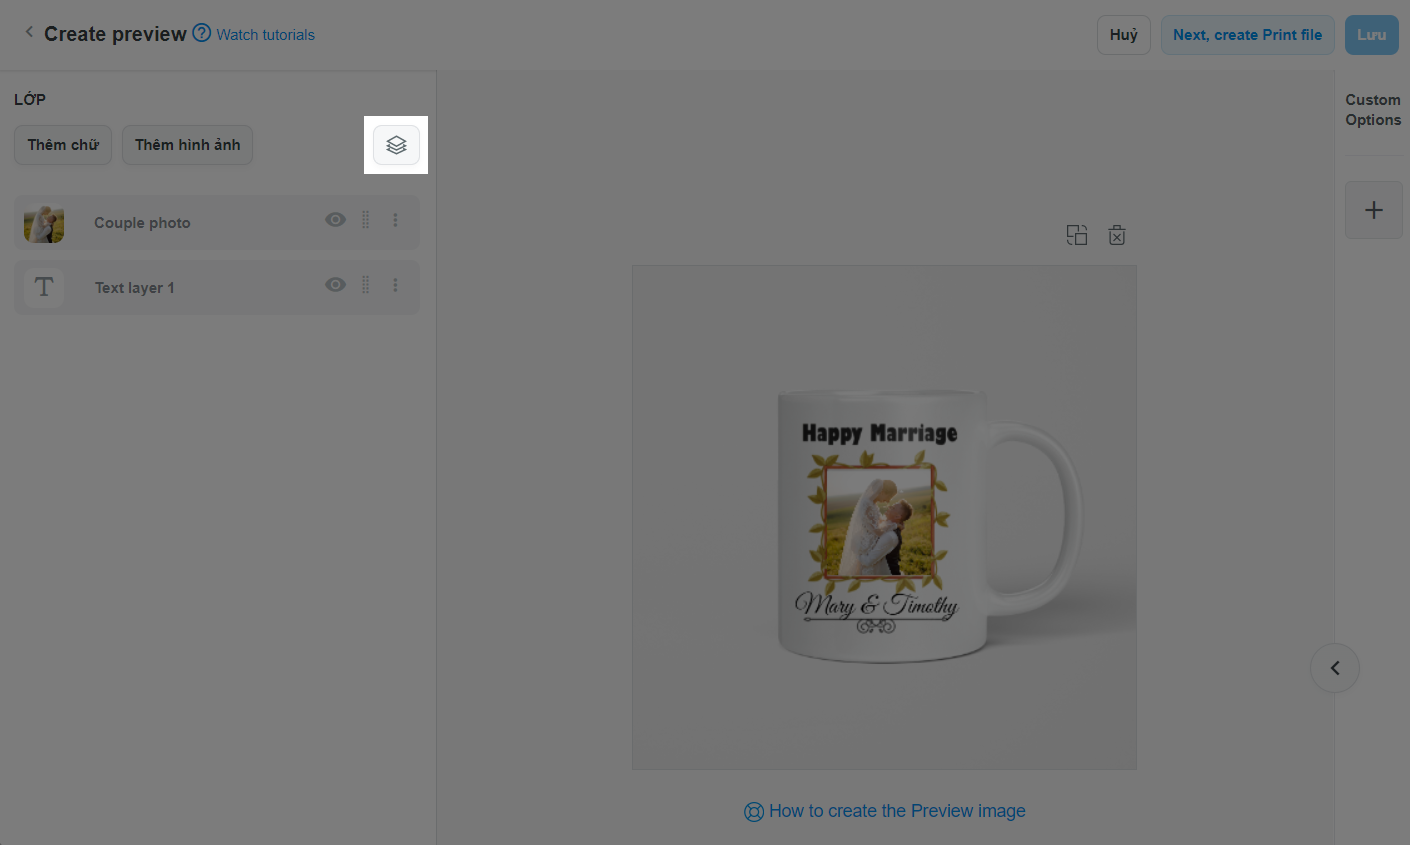
Task: Click the highlighted layers stack icon
Action: [396, 145]
